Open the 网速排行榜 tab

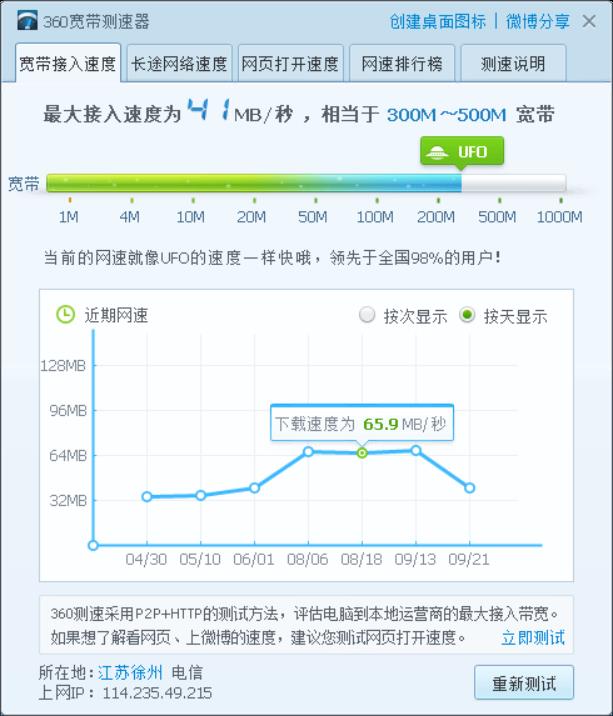[402, 63]
